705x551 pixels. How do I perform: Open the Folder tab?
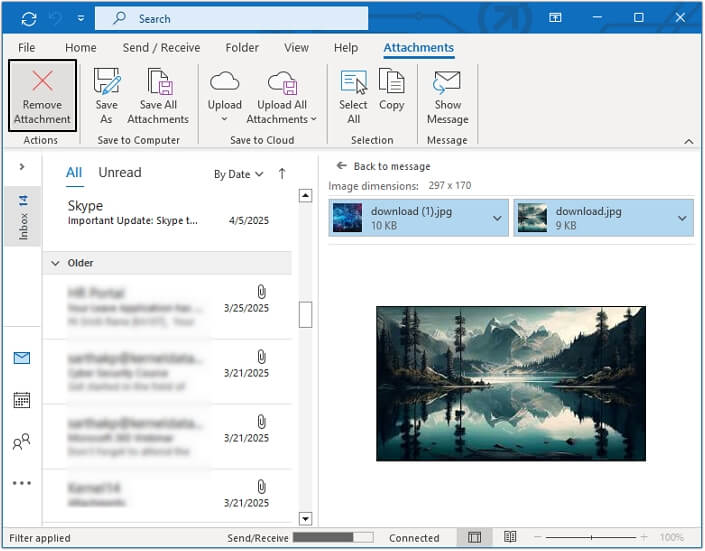click(x=242, y=48)
